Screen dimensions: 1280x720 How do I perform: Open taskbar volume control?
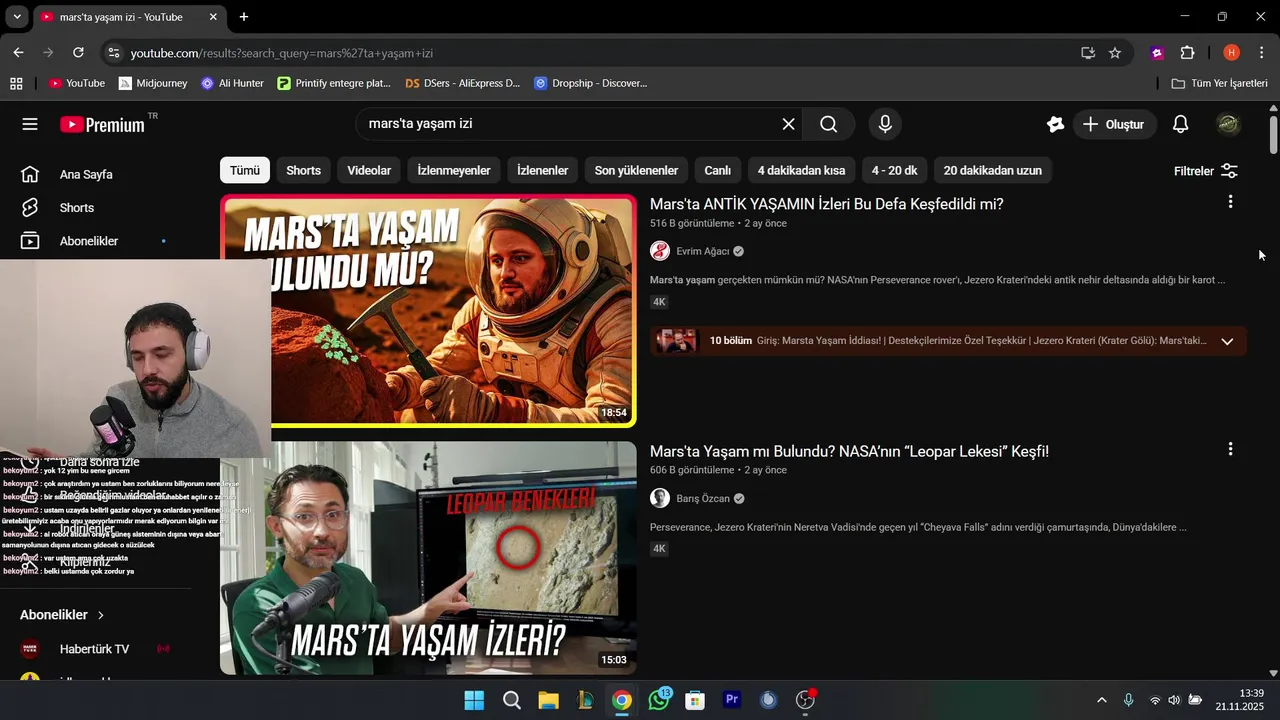(1174, 700)
